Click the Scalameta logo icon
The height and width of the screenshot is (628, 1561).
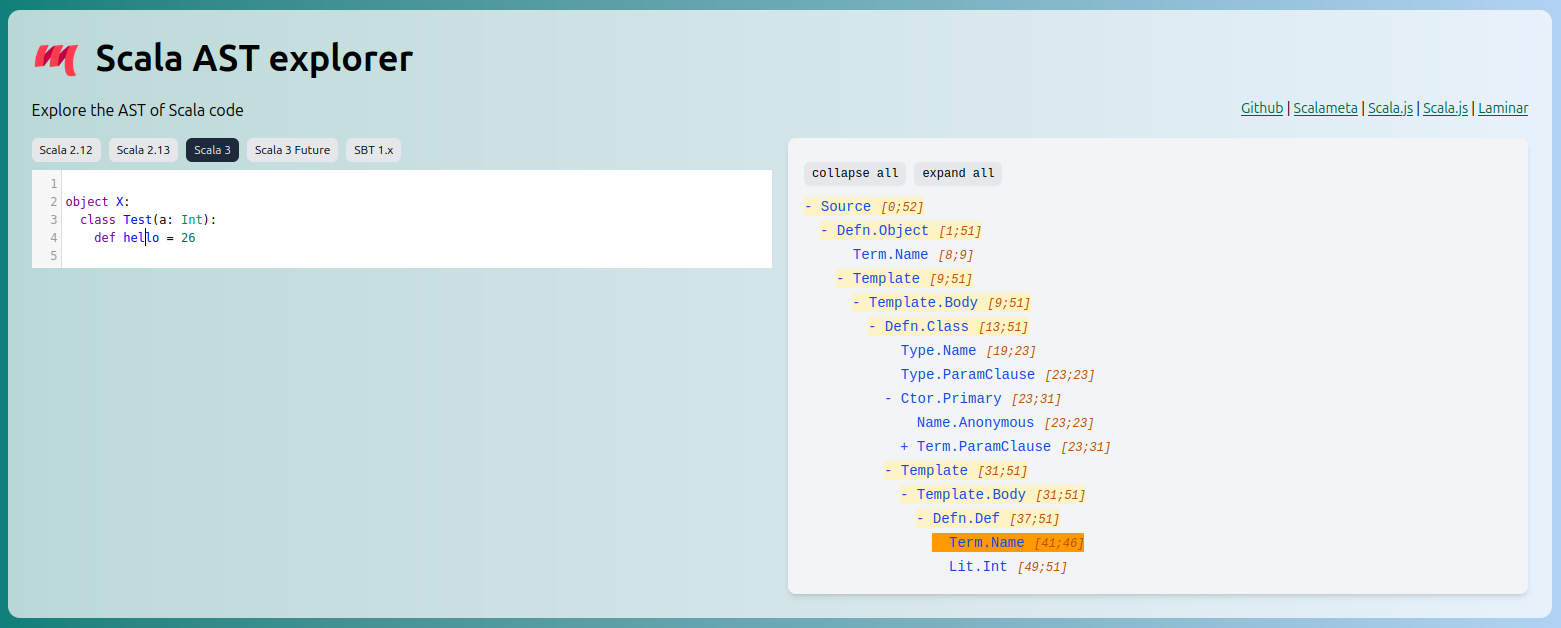coord(55,59)
